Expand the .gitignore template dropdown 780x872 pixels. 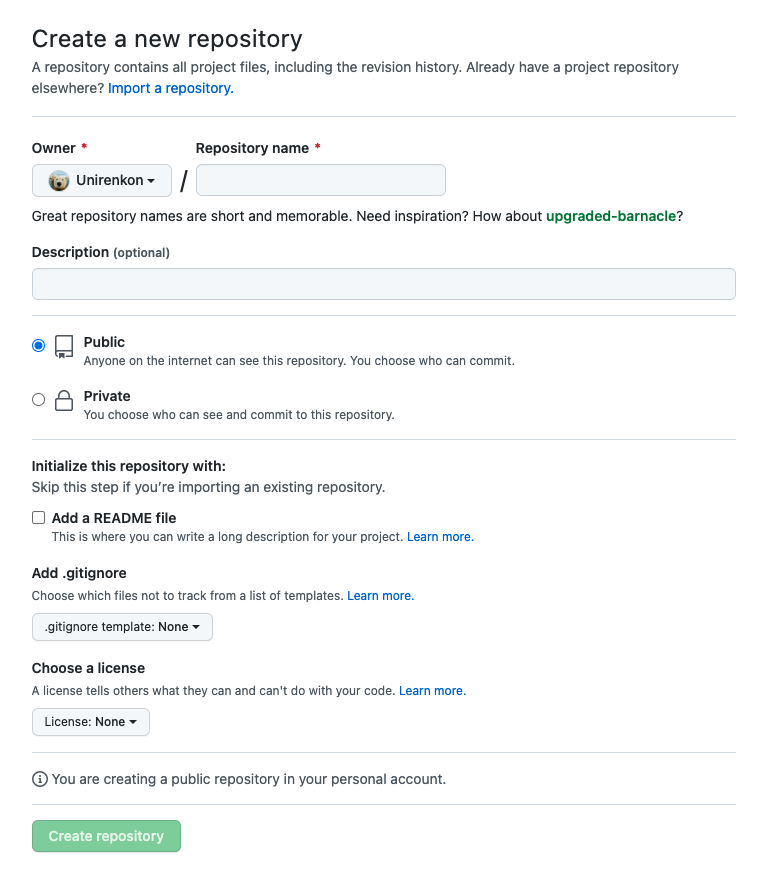(x=122, y=627)
